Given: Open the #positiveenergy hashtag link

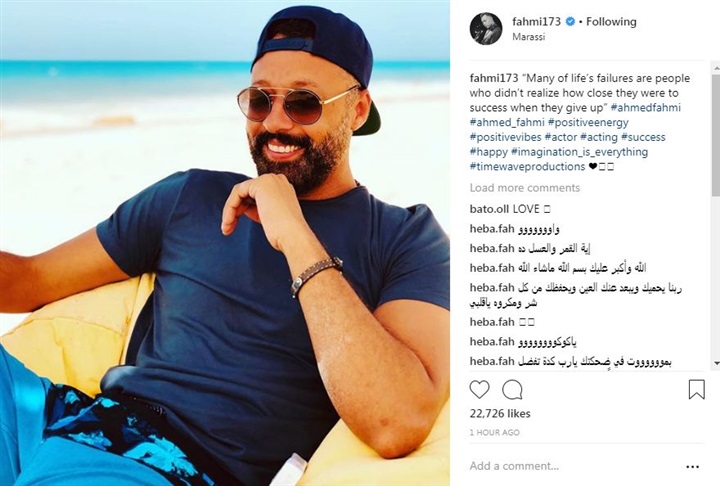Looking at the screenshot, I should 588,122.
